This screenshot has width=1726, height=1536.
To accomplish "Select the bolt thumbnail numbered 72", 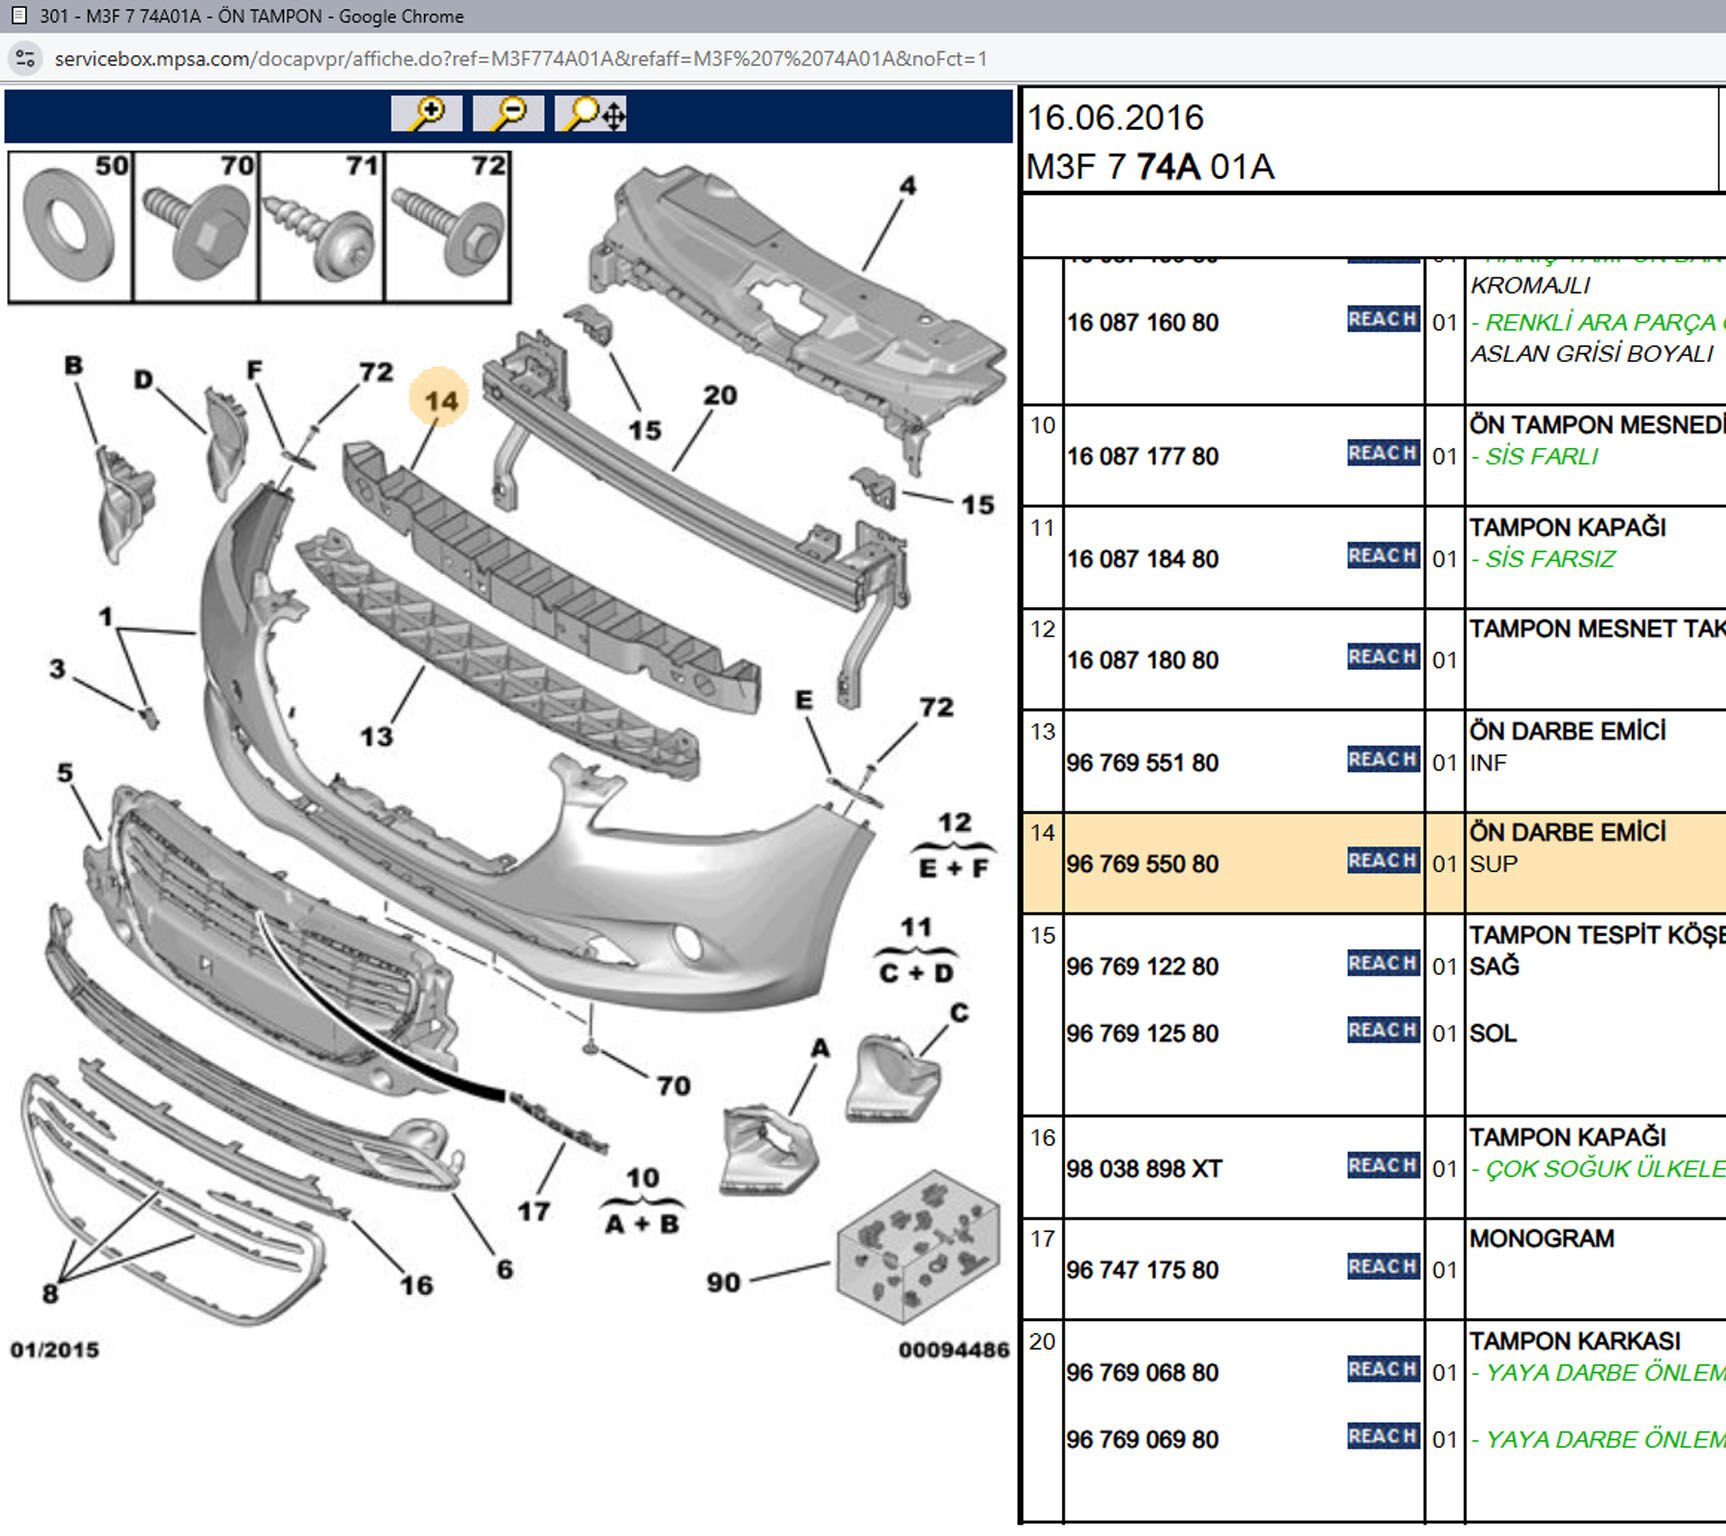I will click(x=447, y=227).
